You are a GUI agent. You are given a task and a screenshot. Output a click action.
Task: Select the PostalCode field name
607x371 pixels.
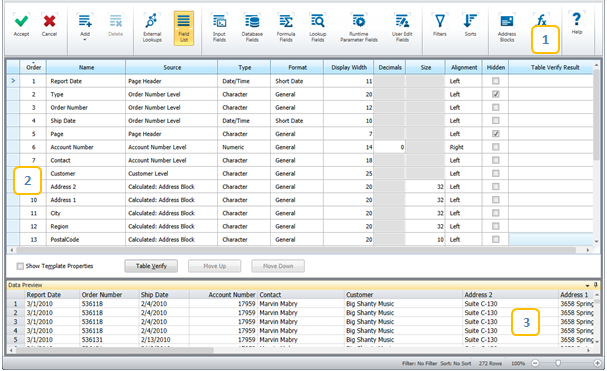[x=65, y=239]
